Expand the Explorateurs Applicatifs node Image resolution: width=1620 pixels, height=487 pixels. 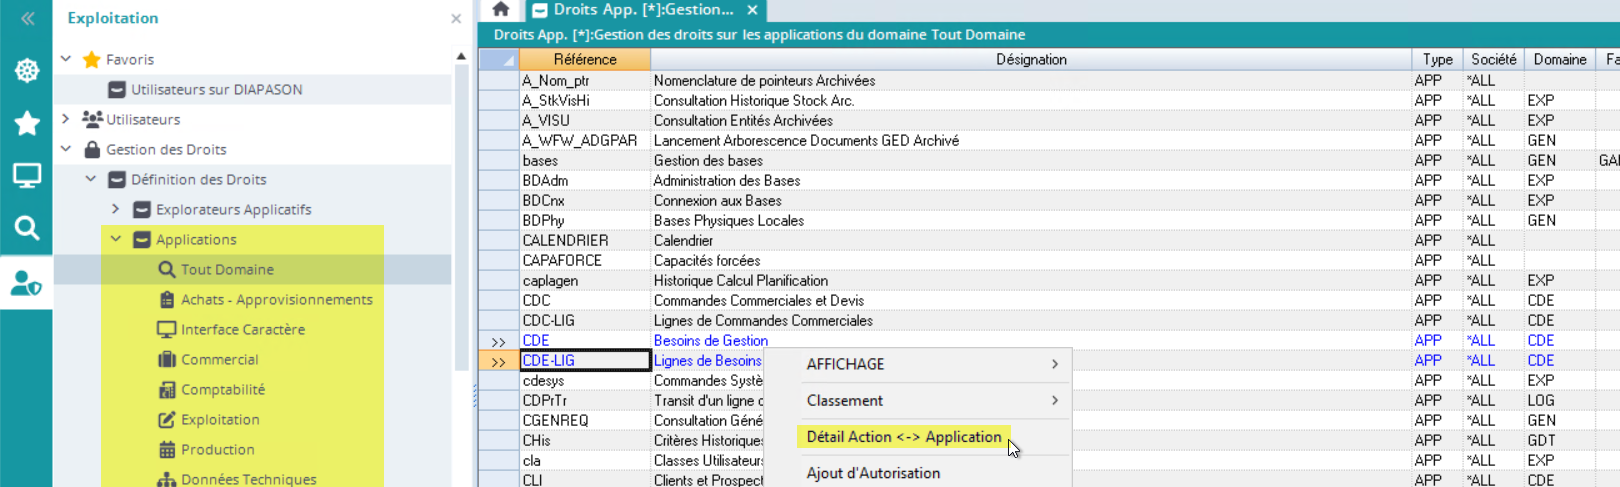(116, 209)
